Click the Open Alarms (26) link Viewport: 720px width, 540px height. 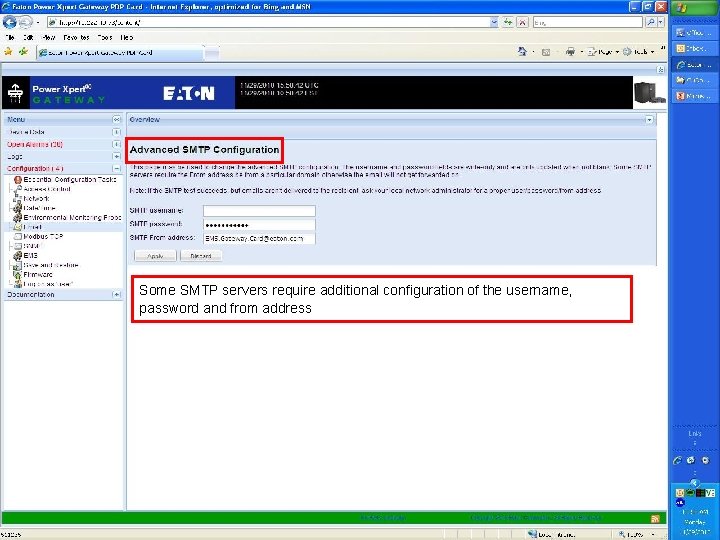[35, 144]
